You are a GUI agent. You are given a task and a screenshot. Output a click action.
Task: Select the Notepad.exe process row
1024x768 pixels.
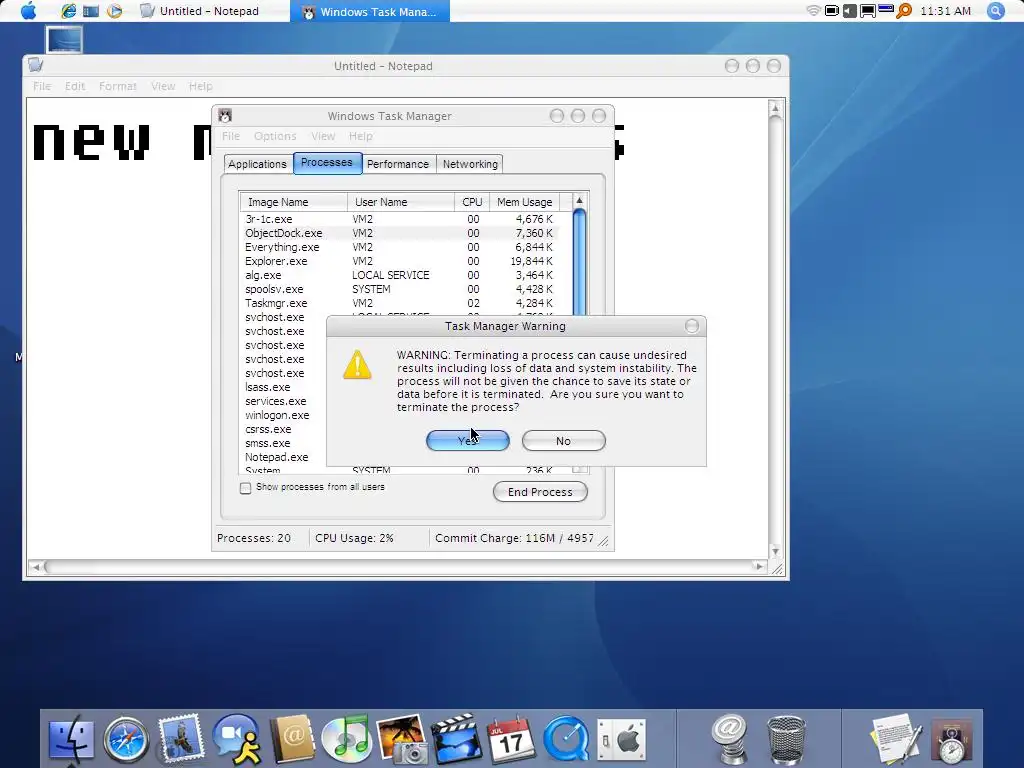tap(284, 457)
